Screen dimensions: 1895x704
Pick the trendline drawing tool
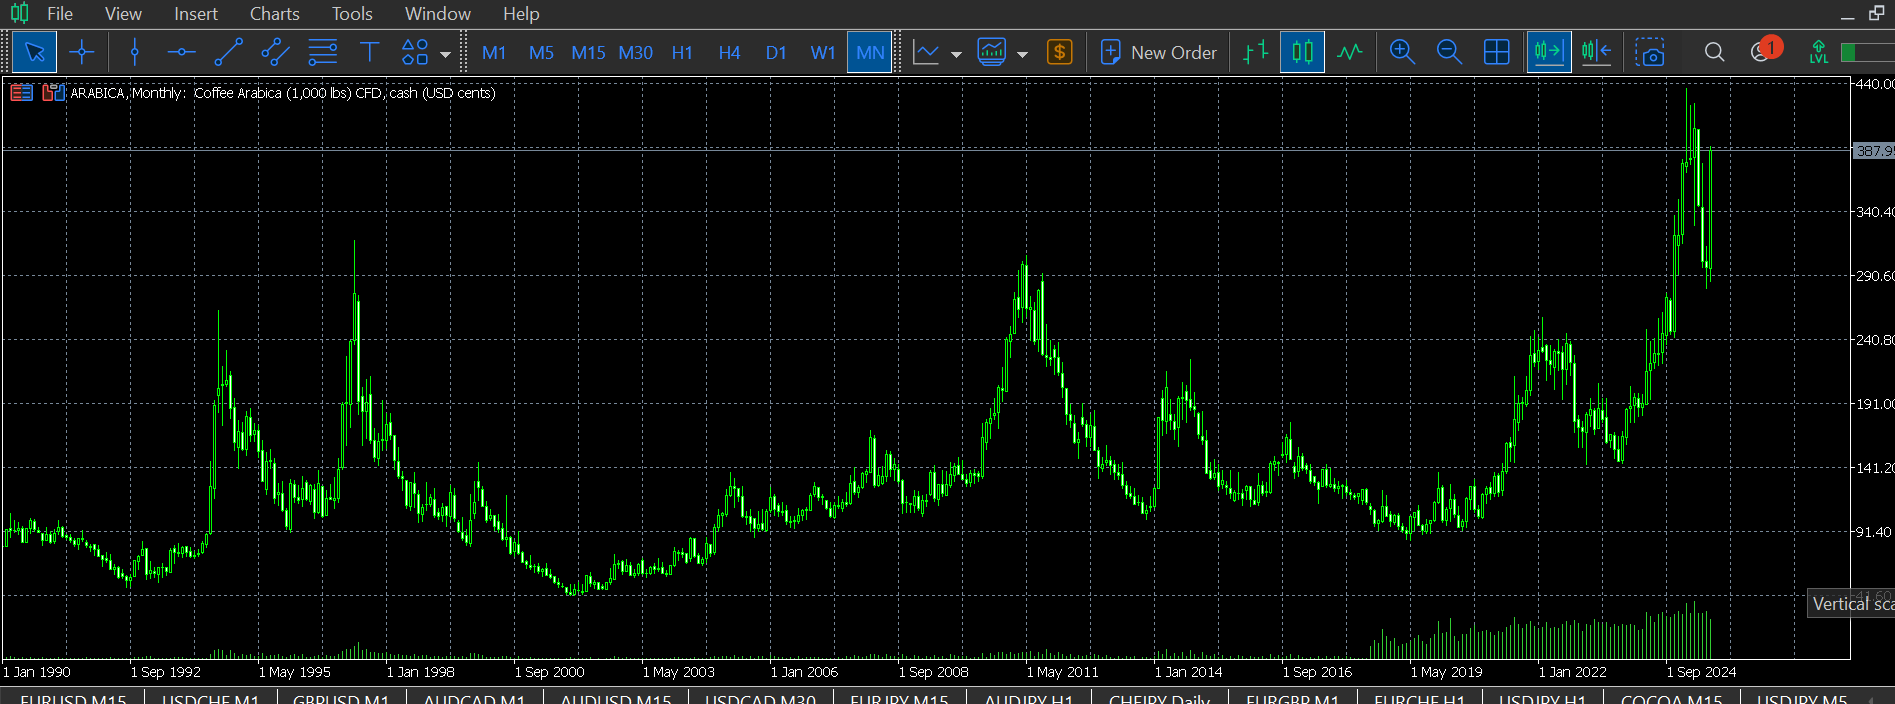(x=228, y=52)
